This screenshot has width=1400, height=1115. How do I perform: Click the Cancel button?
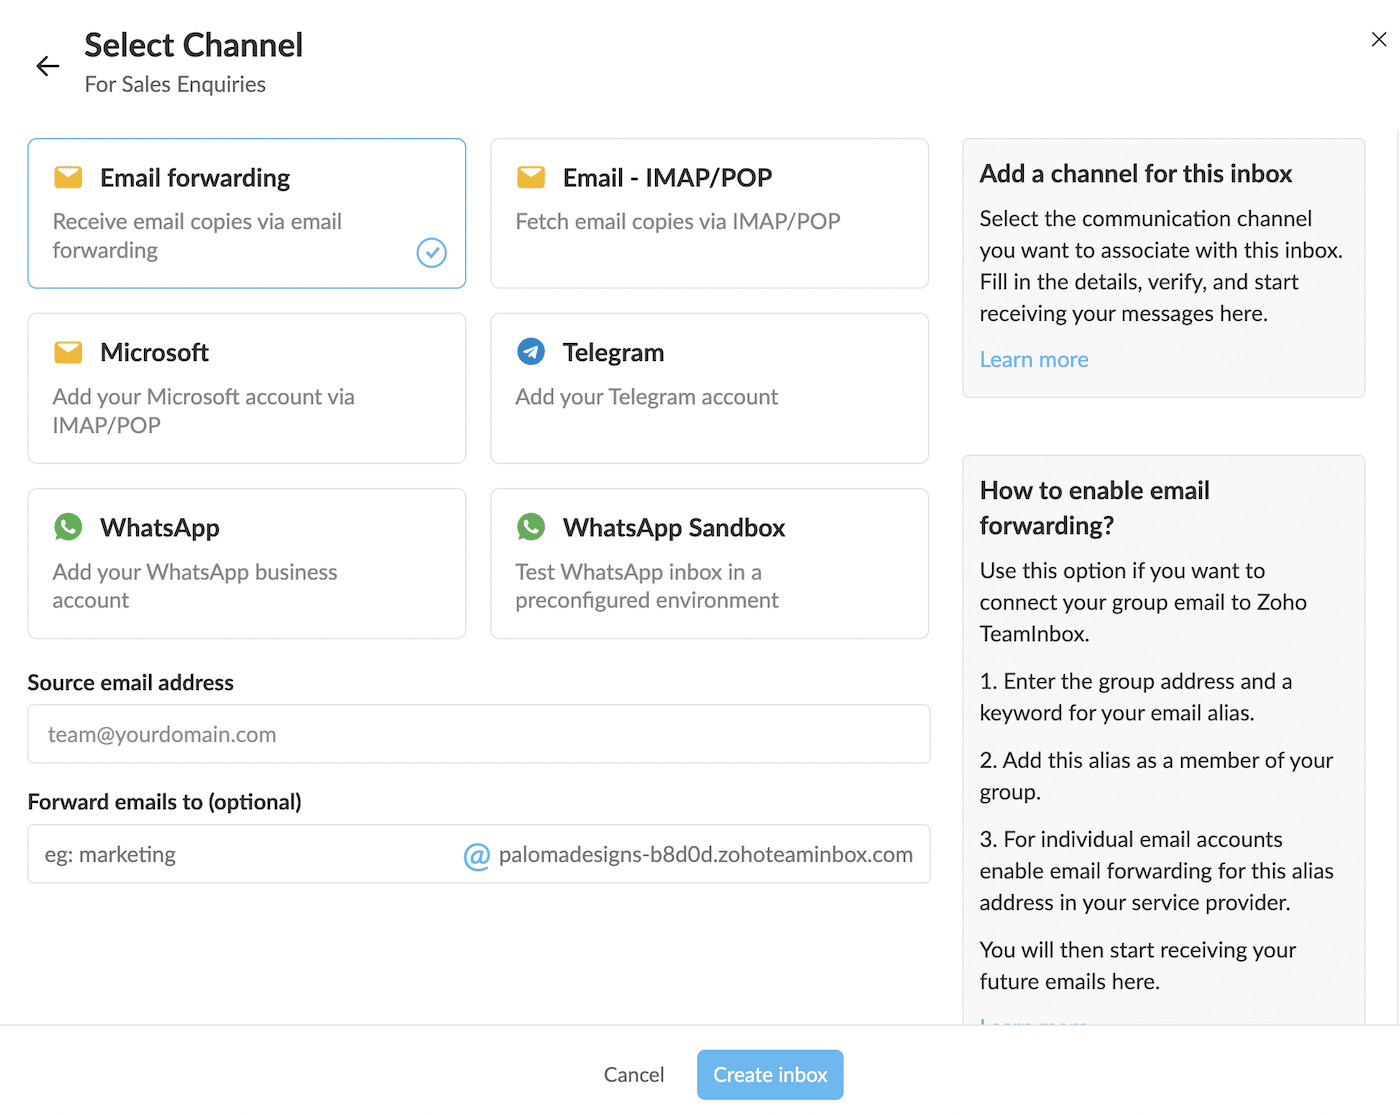point(634,1074)
